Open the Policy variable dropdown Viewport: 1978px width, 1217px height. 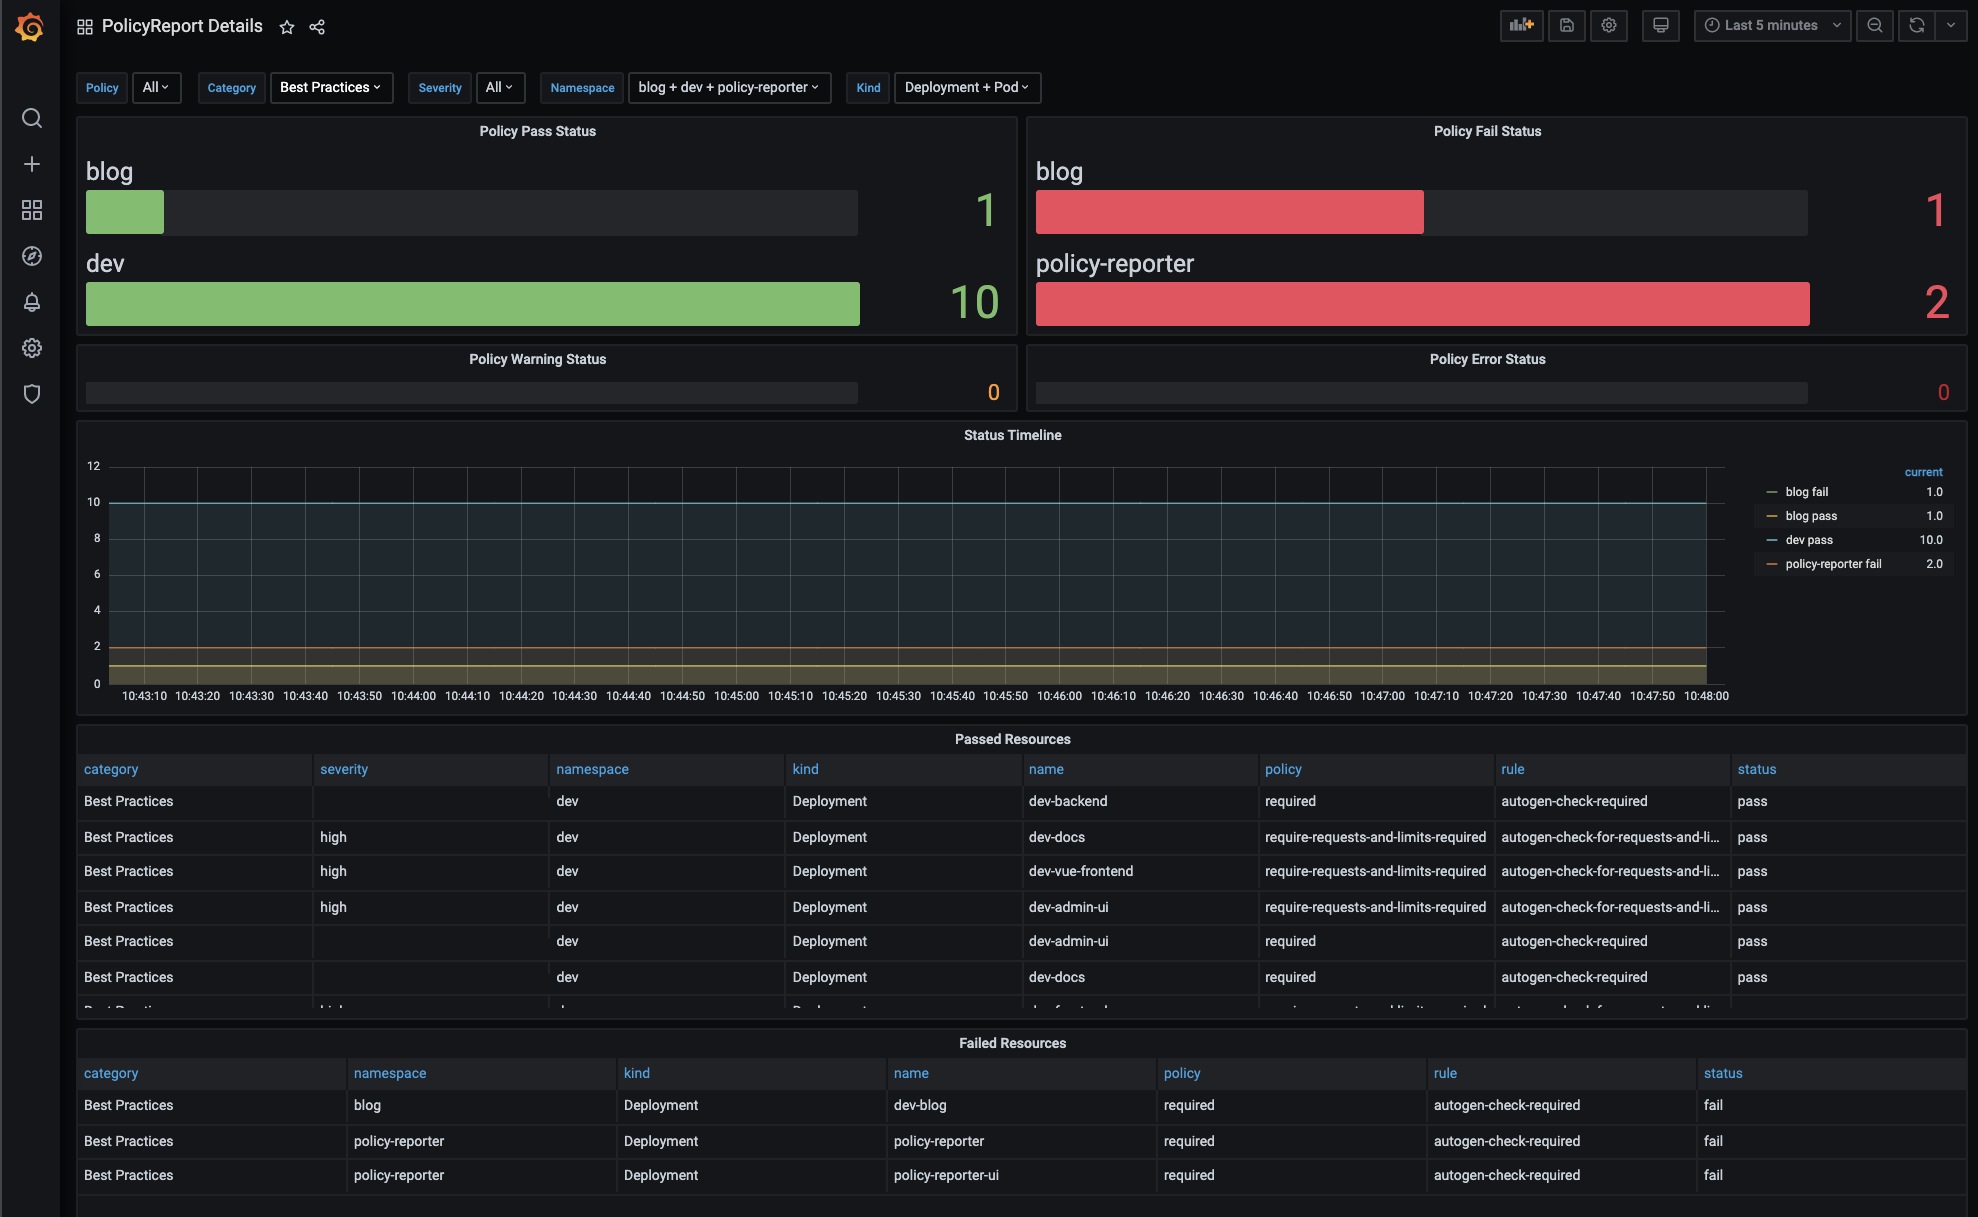tap(156, 88)
